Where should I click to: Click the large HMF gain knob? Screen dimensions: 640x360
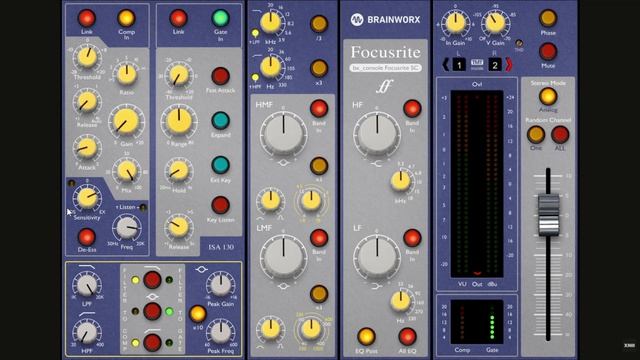(x=284, y=133)
